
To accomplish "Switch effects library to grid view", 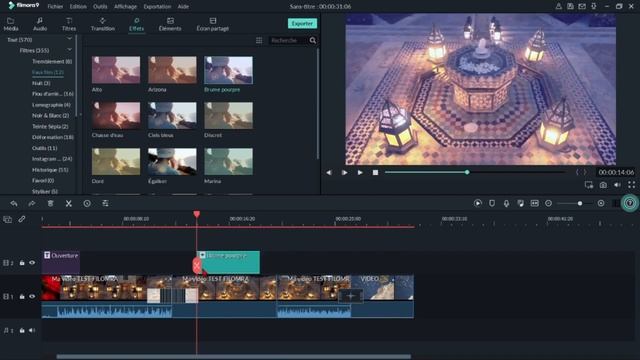I will tap(259, 40).
